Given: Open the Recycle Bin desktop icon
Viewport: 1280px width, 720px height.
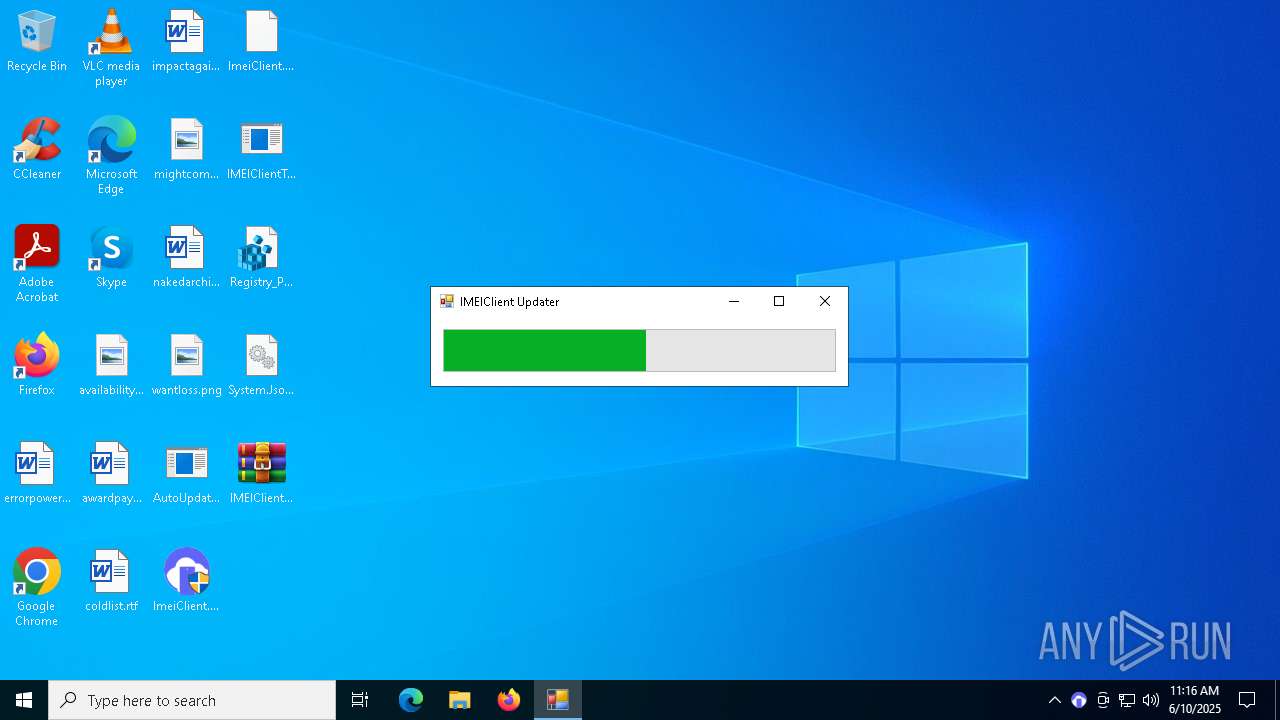Looking at the screenshot, I should 37,42.
